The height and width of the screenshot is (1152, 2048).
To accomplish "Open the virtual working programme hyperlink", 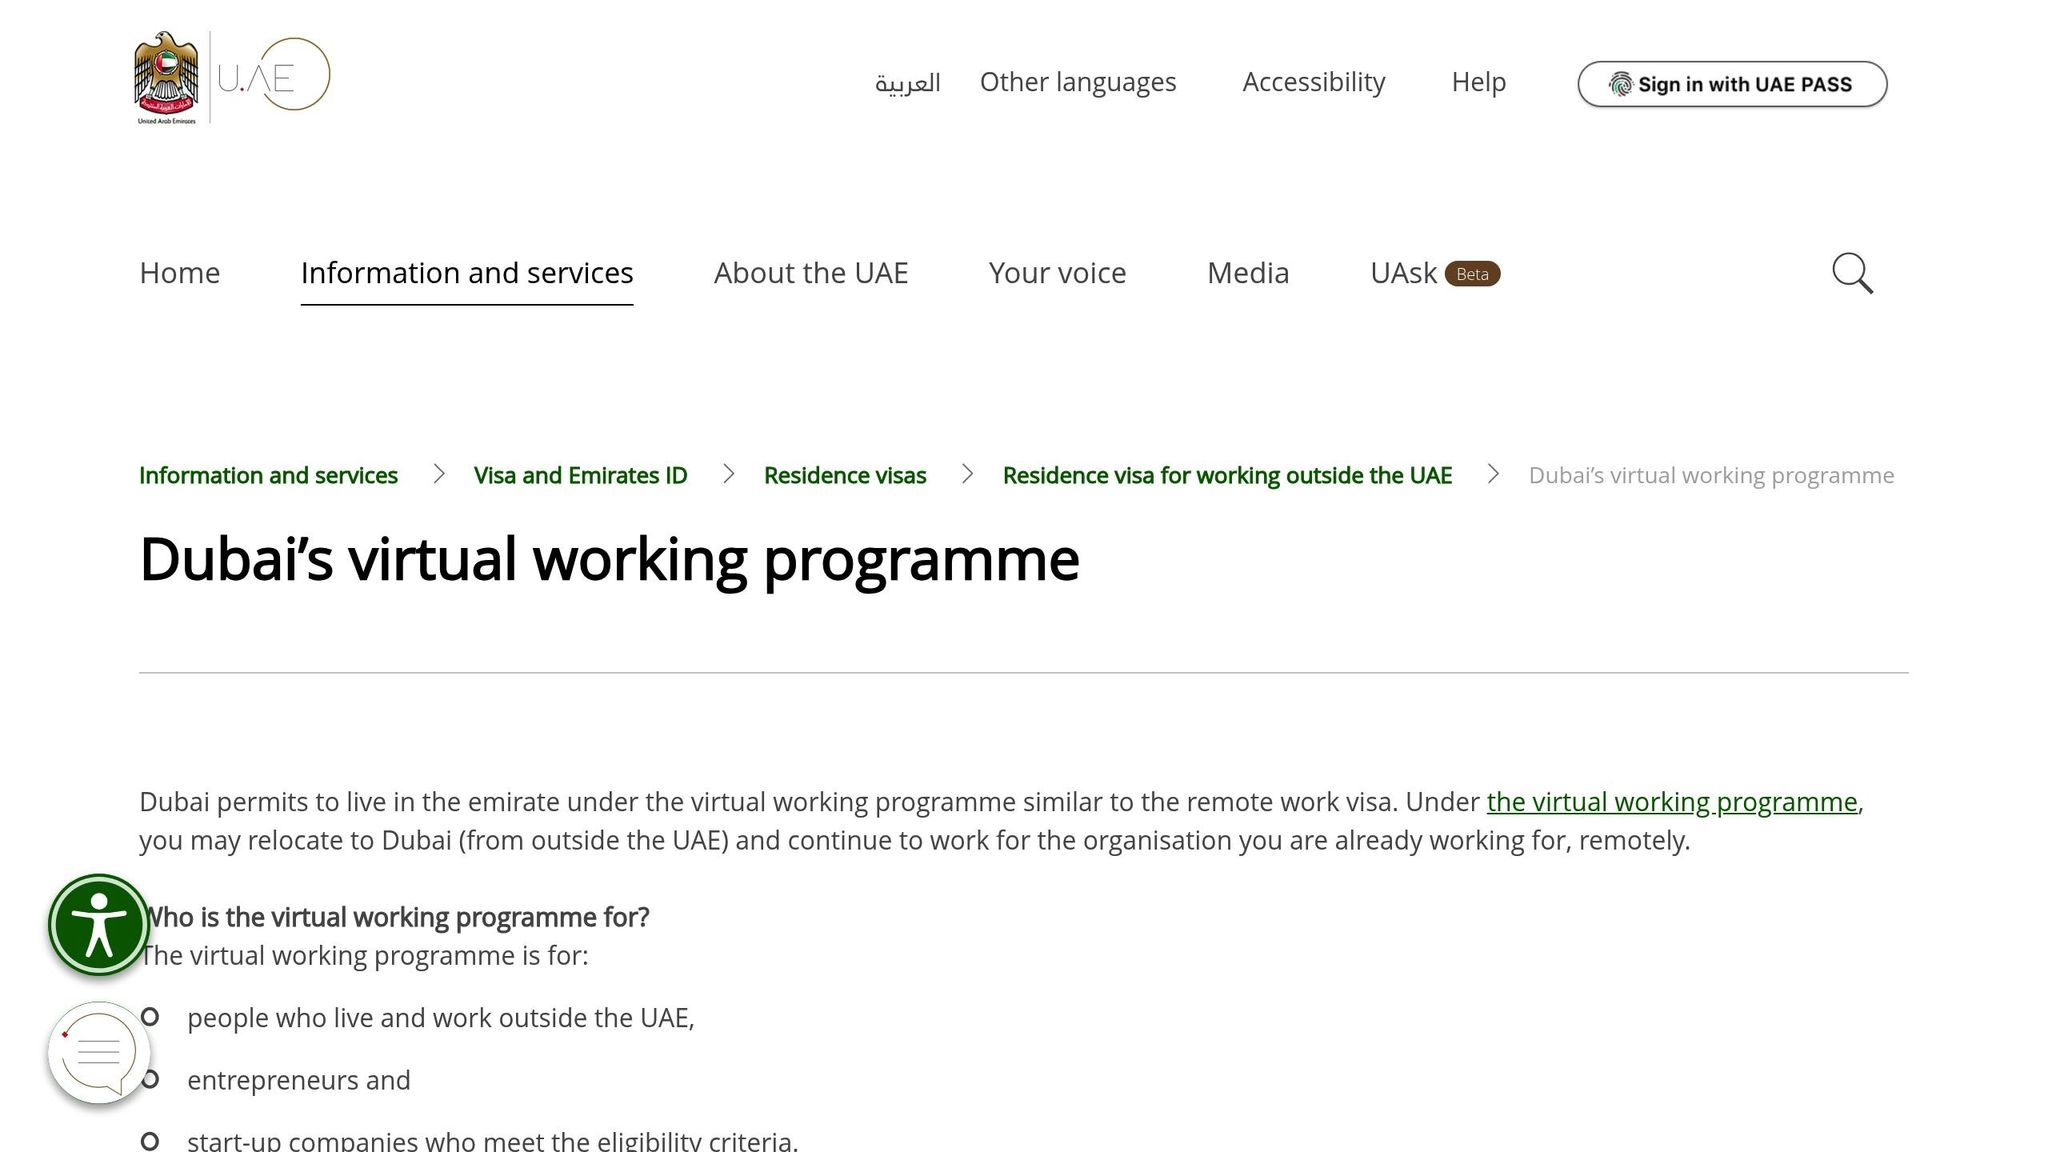I will click(x=1673, y=801).
